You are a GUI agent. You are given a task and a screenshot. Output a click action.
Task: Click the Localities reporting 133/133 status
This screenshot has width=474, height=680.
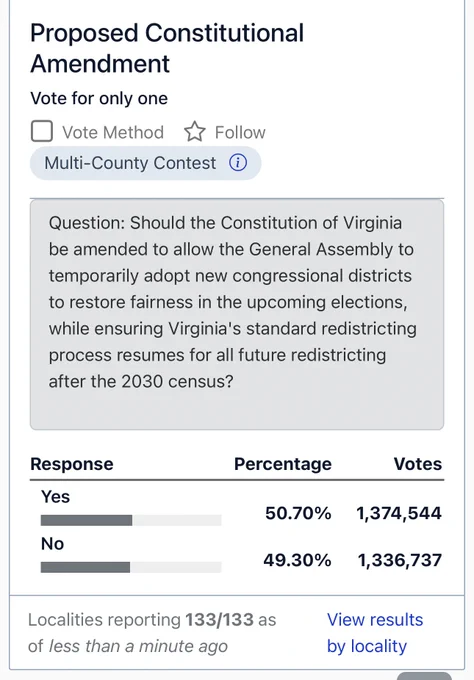[x=152, y=633]
